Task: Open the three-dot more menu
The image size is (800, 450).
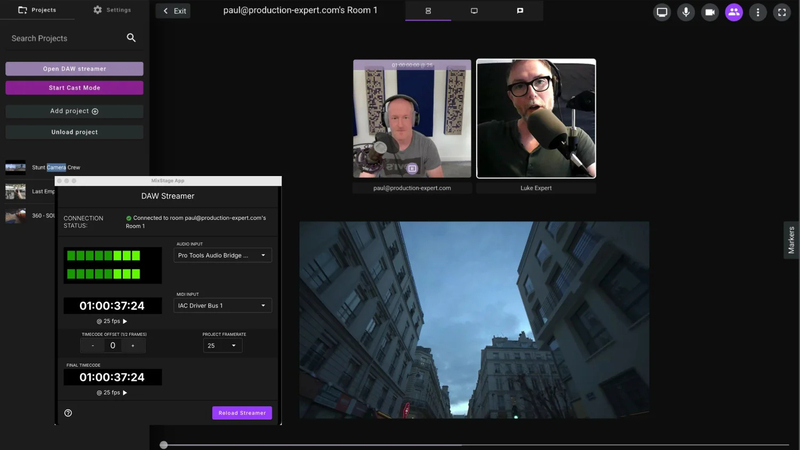Action: tap(758, 12)
